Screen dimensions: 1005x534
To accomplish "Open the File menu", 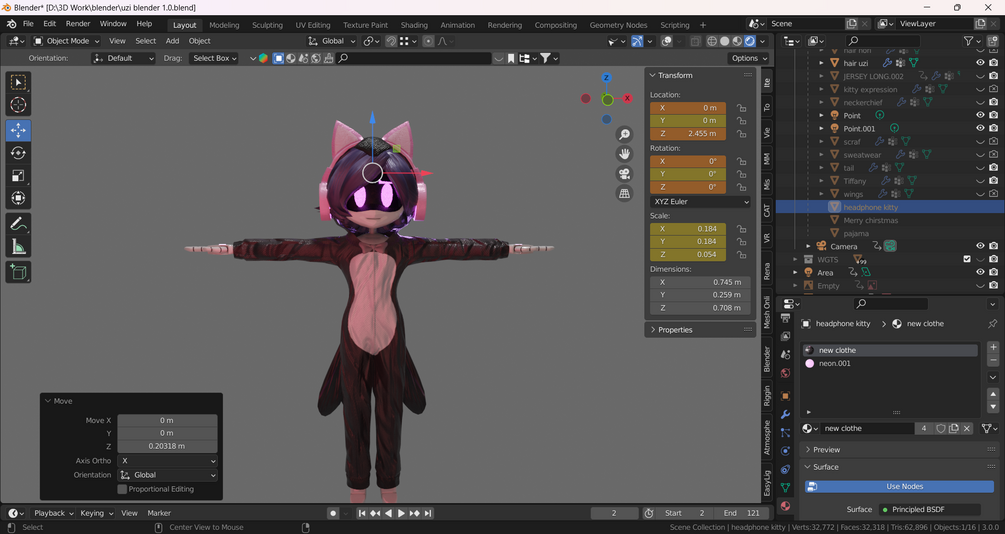I will tap(28, 24).
